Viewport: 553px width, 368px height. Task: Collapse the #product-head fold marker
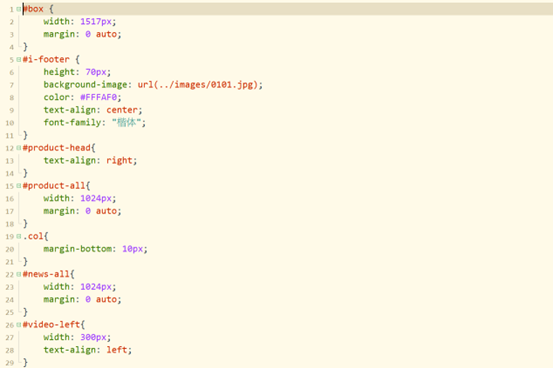click(x=19, y=147)
